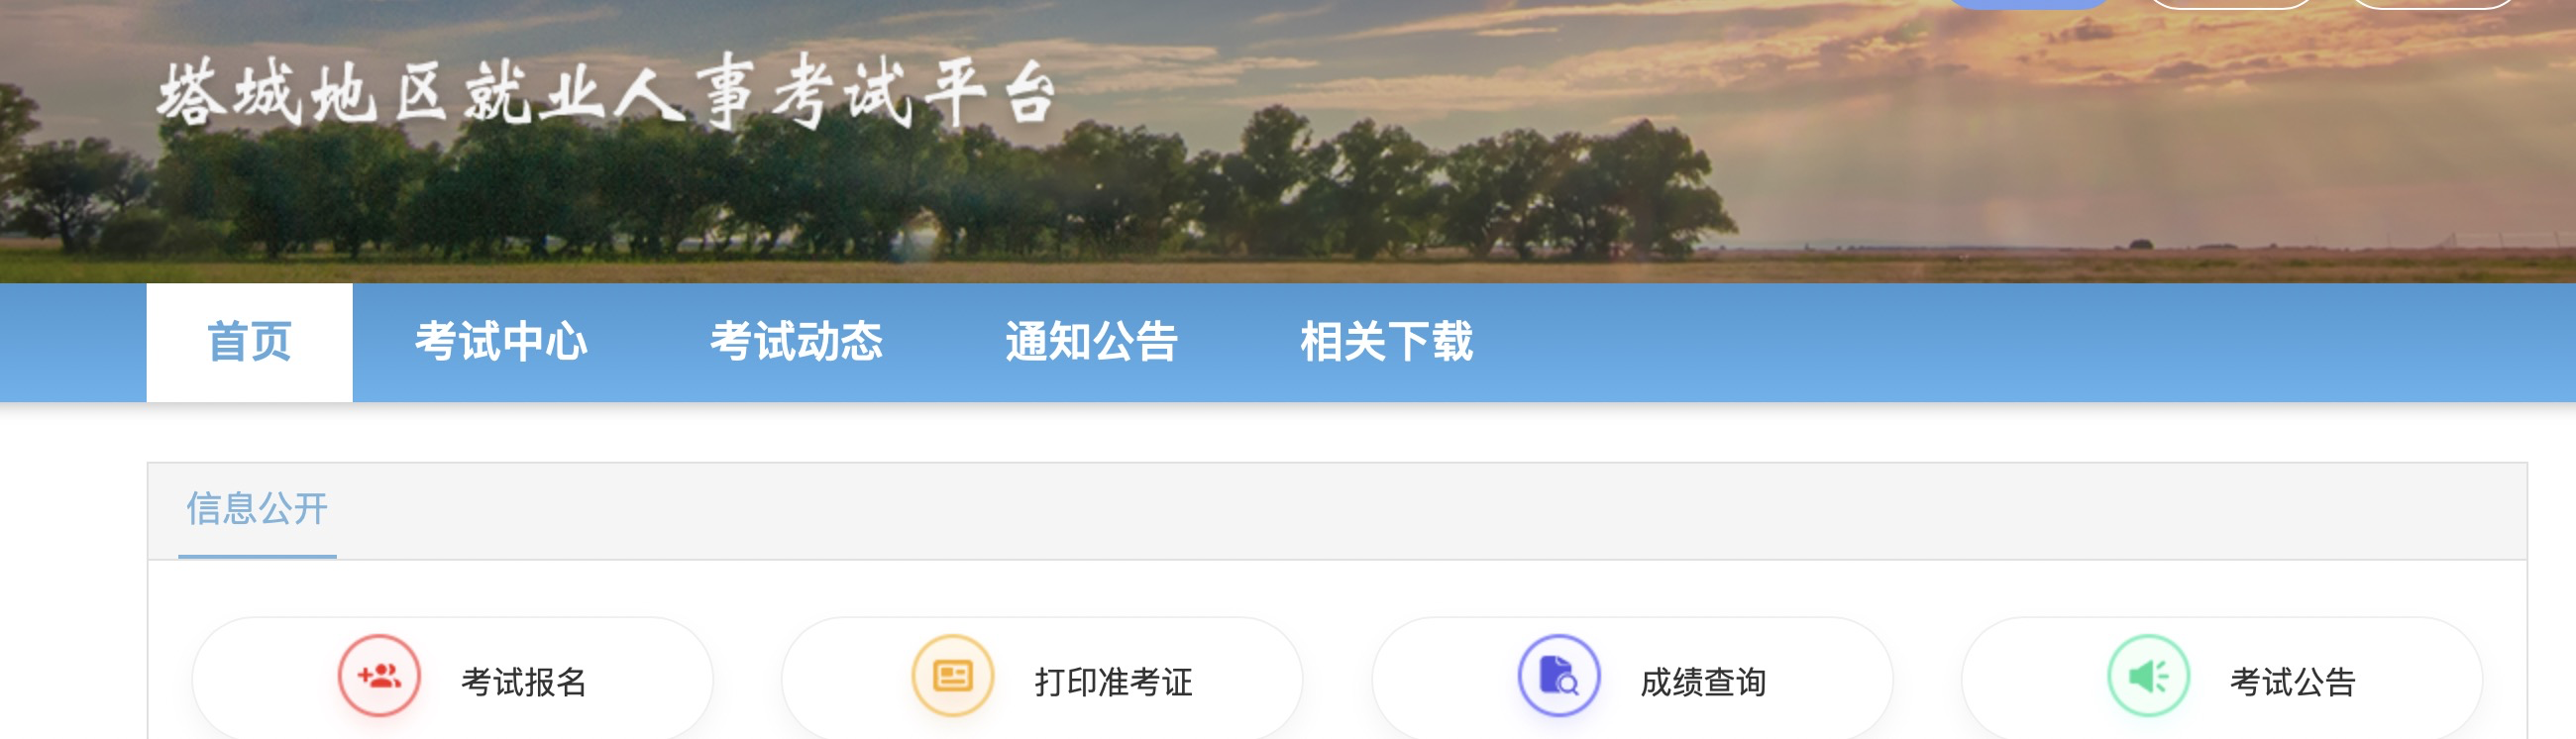
Task: Click the orange ticket icon for 打印准考证
Action: pos(953,676)
